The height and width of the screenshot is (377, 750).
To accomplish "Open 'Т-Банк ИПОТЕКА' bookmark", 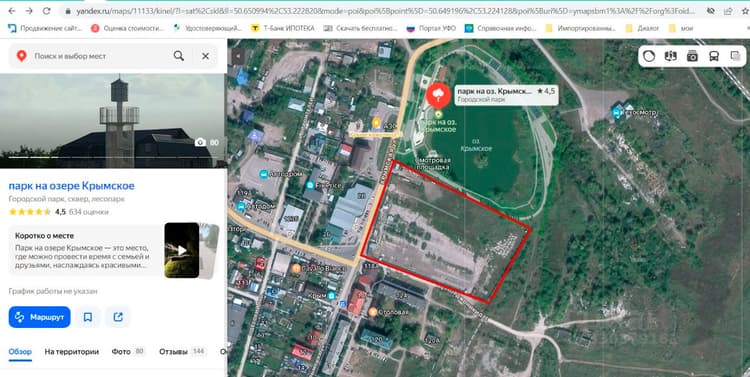I will [x=283, y=28].
